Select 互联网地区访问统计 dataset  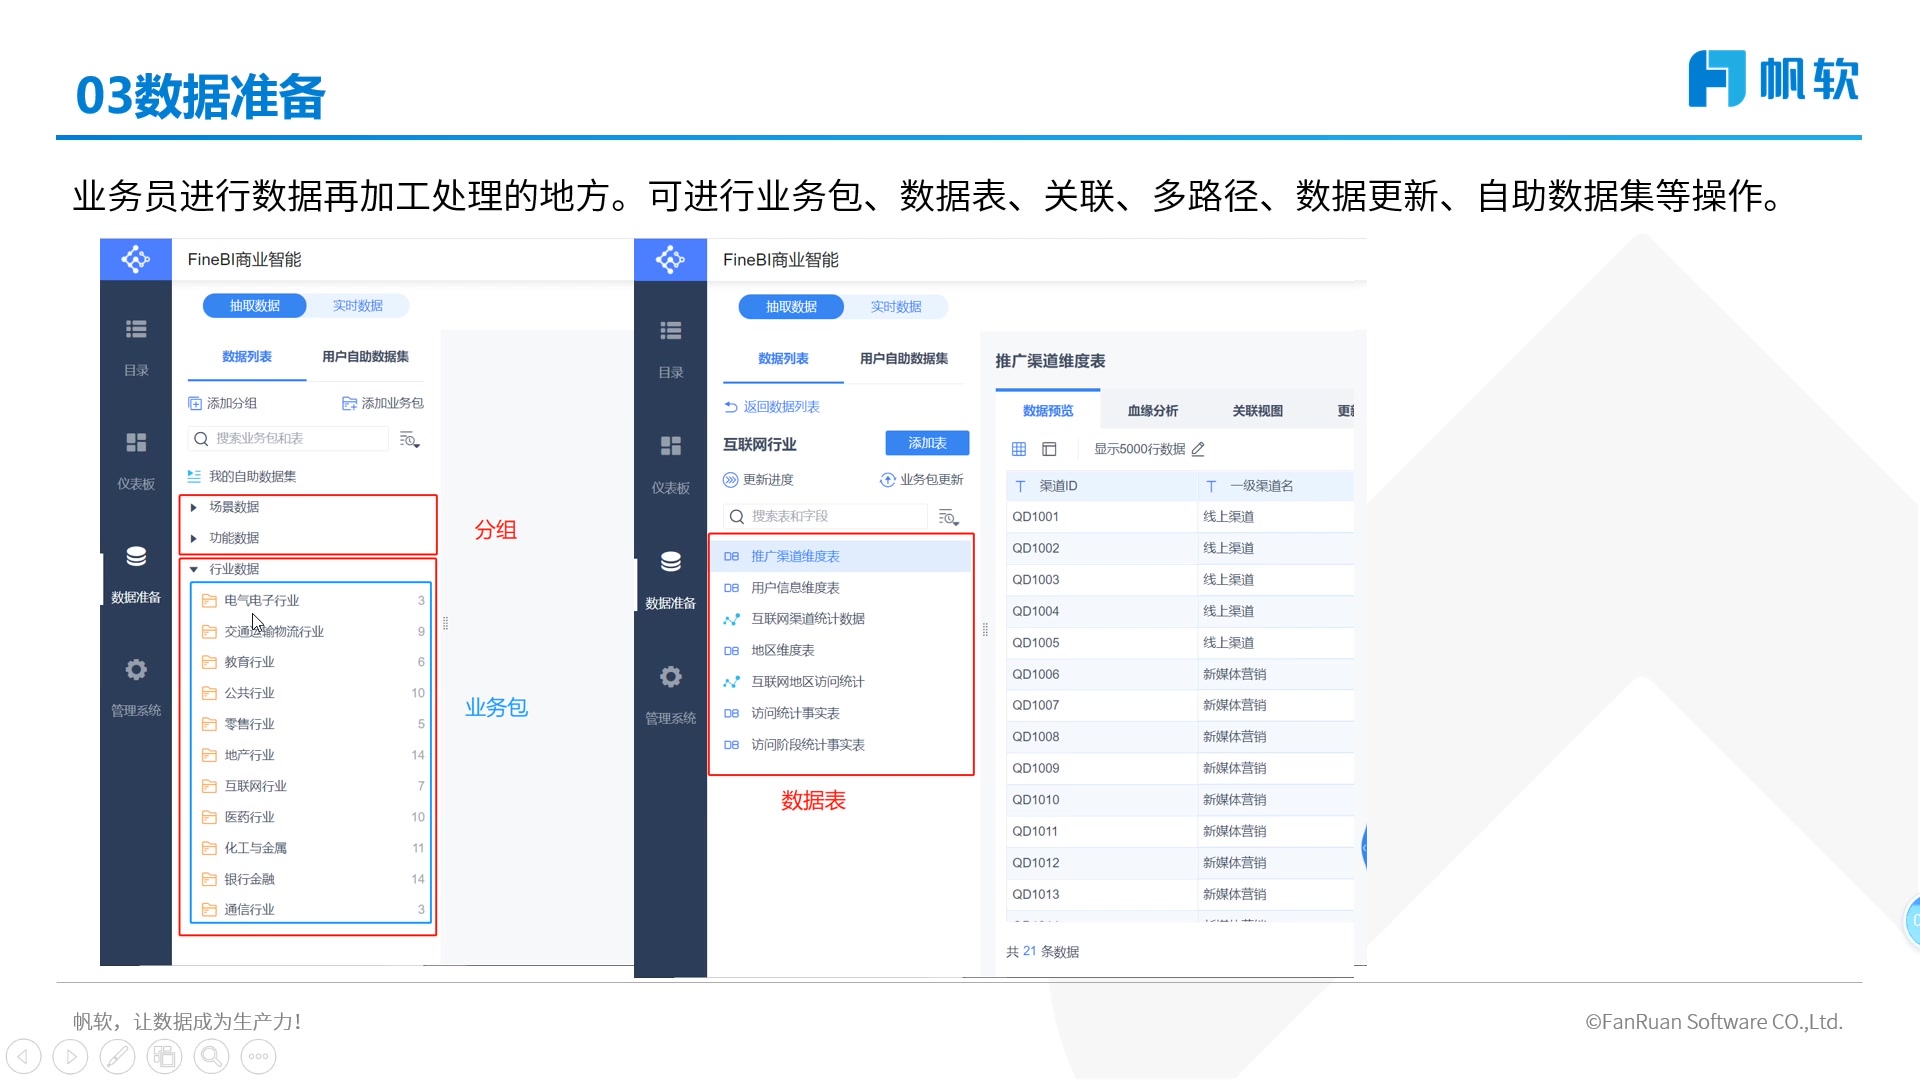[841, 682]
